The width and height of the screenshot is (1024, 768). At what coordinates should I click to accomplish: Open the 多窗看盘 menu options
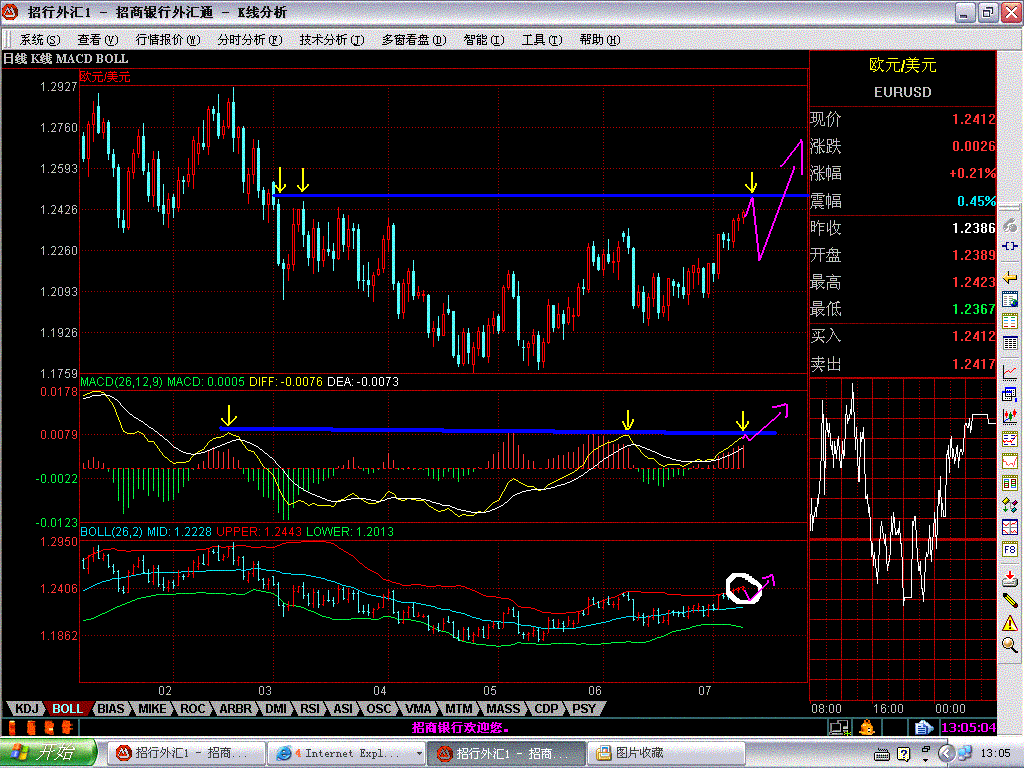[410, 40]
